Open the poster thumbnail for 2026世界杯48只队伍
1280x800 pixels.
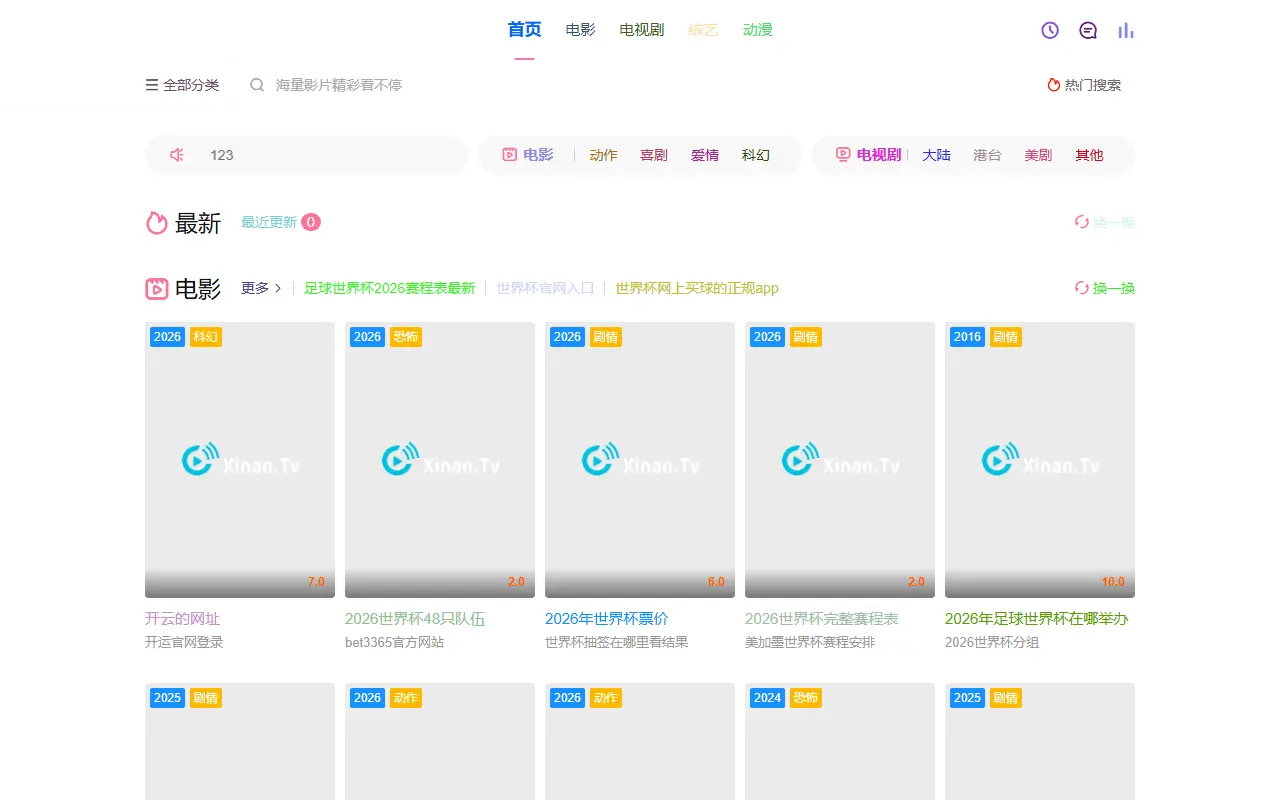440,460
